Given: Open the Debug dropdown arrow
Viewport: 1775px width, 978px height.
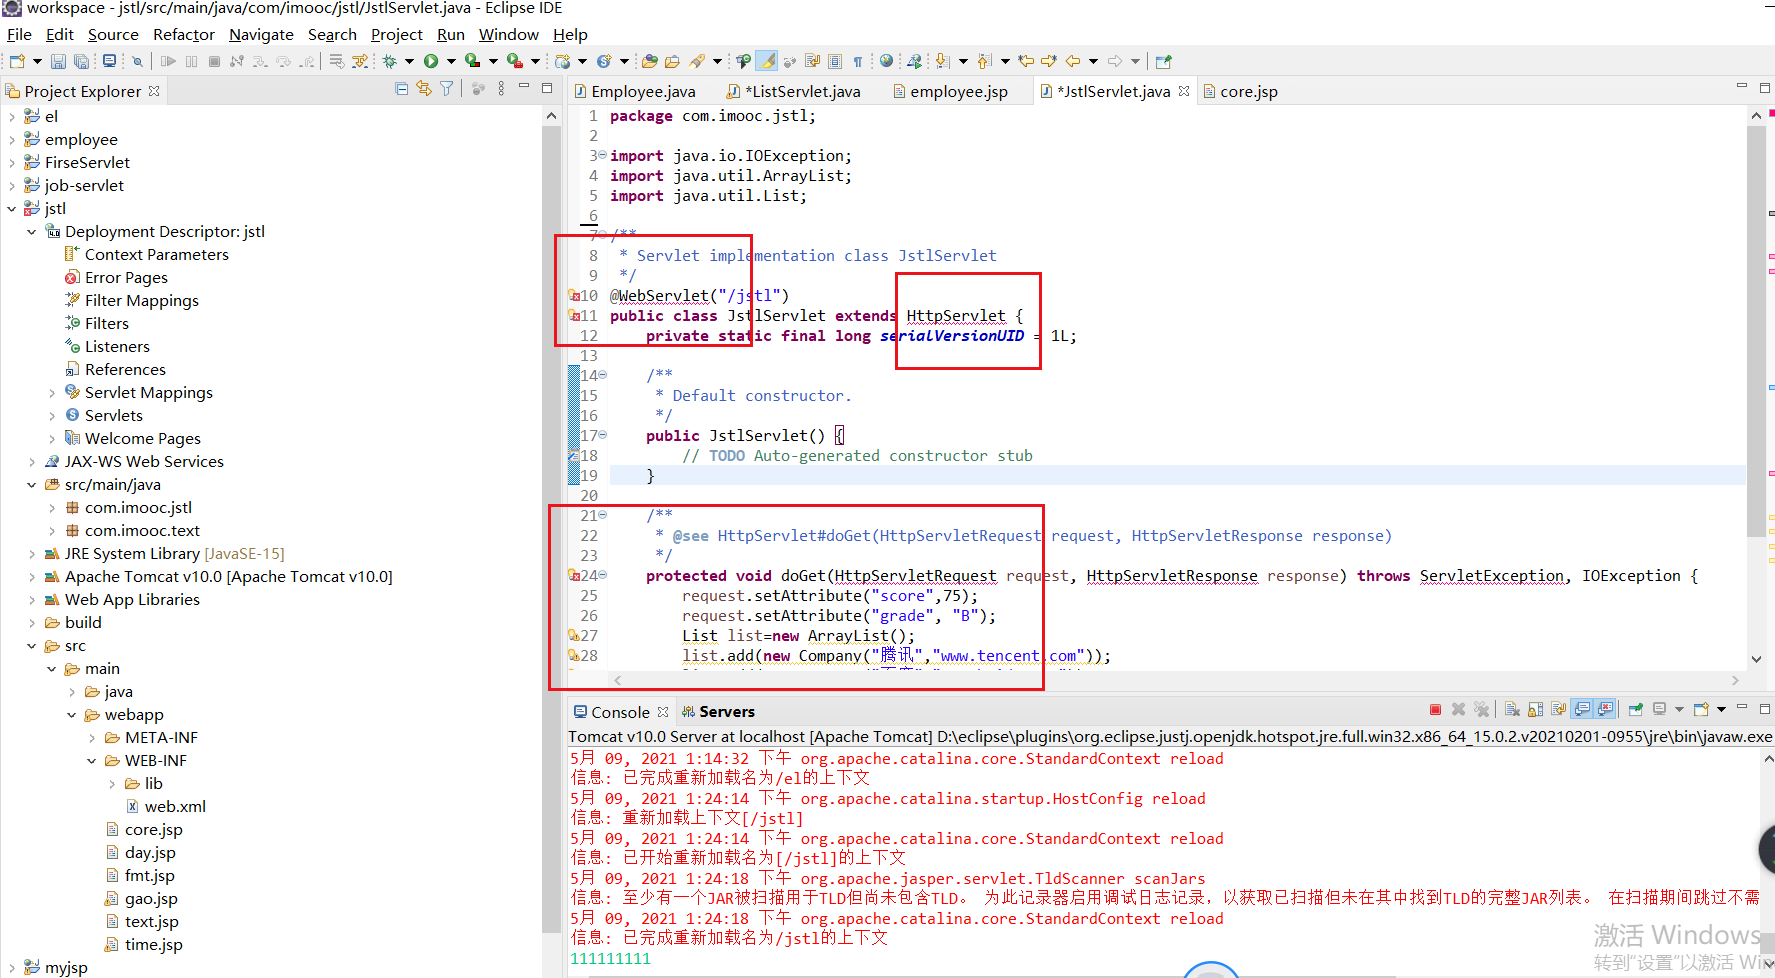Looking at the screenshot, I should coord(408,61).
